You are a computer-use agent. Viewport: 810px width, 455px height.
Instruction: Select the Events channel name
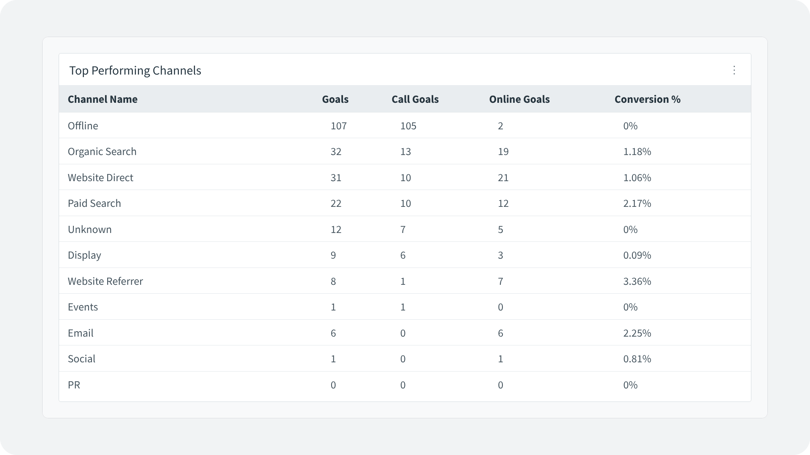tap(83, 307)
